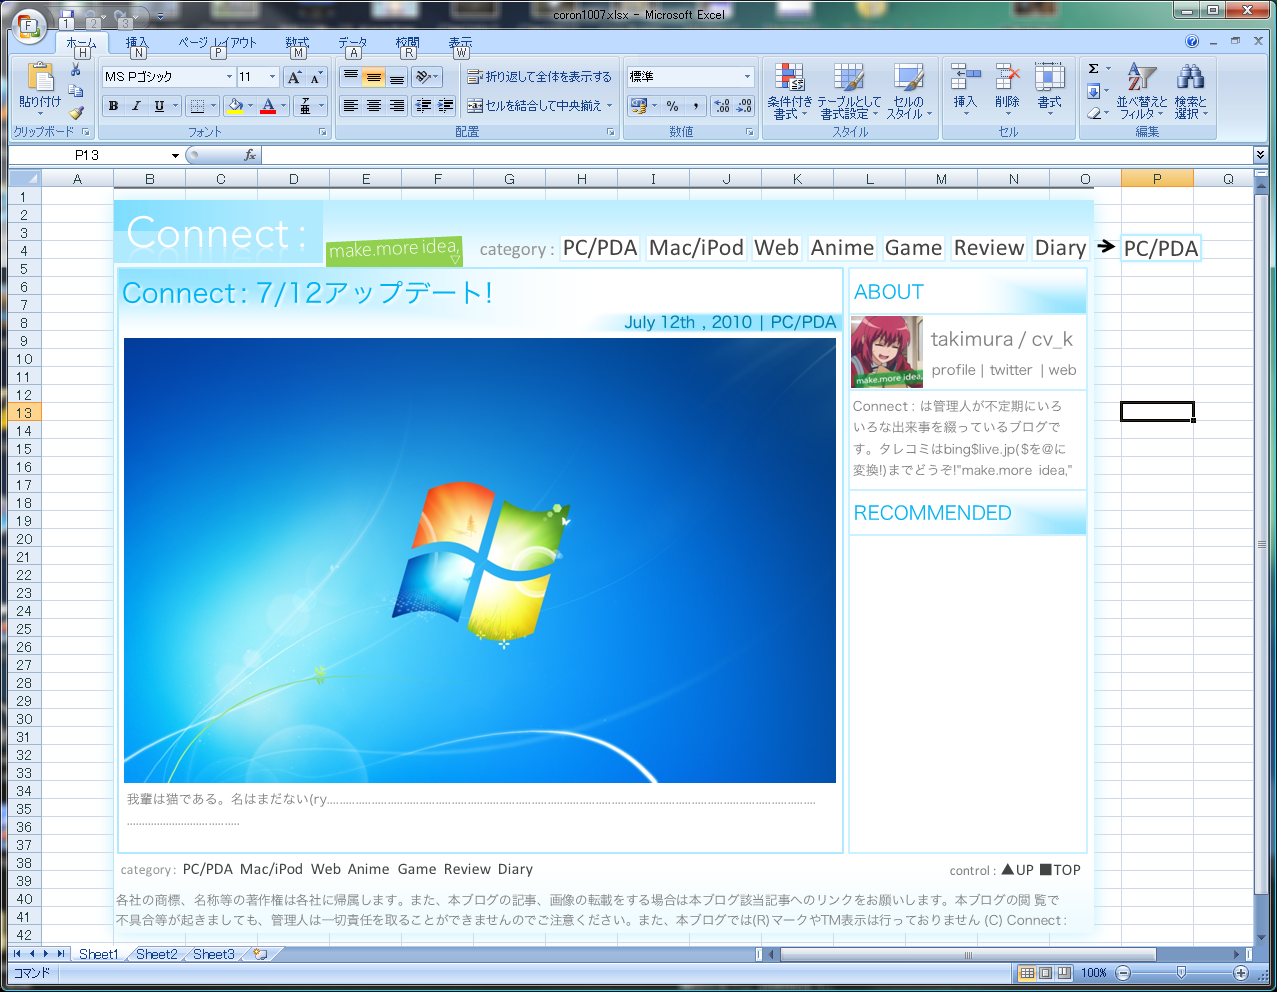Toggle Wrap Text (折り返して全体を表示する)
This screenshot has height=992, width=1277.
(539, 77)
